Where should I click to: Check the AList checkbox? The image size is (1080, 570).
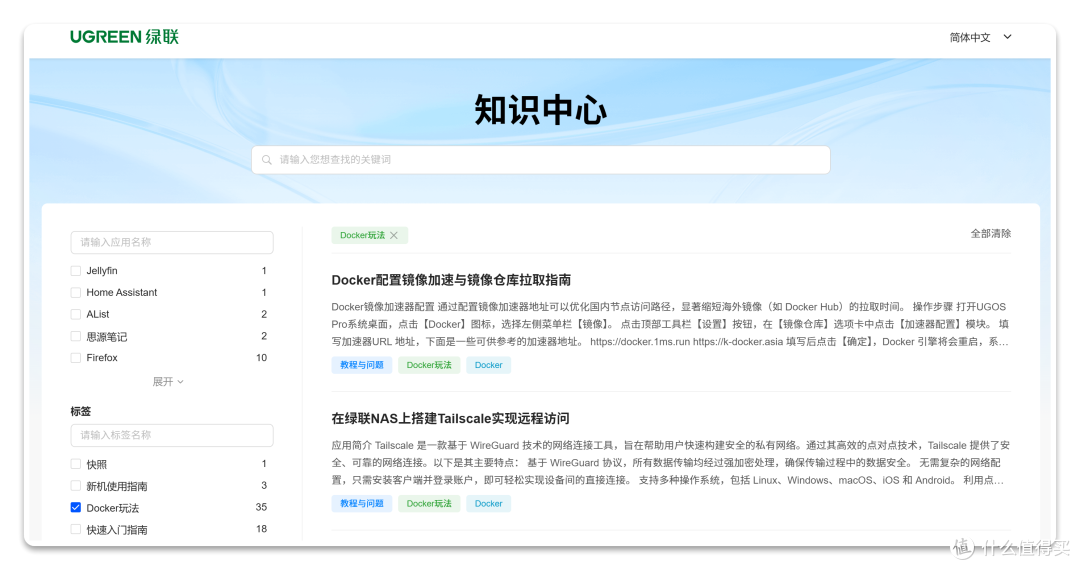tap(76, 314)
